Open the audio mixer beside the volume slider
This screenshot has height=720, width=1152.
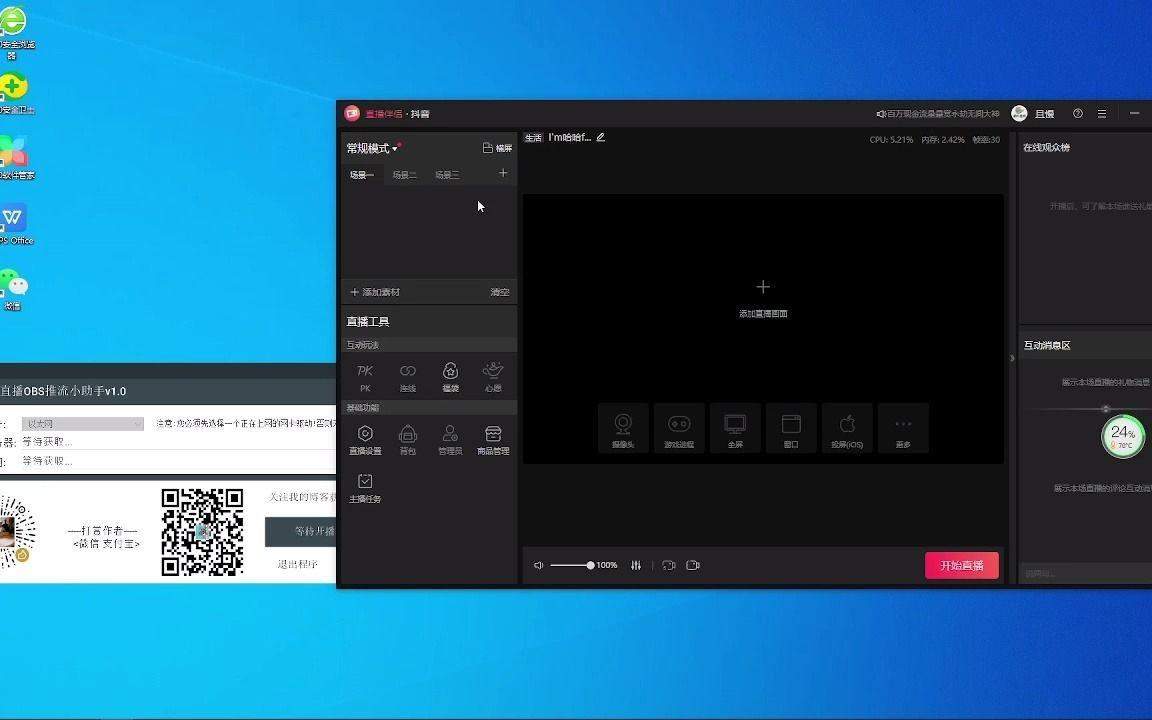tap(636, 565)
